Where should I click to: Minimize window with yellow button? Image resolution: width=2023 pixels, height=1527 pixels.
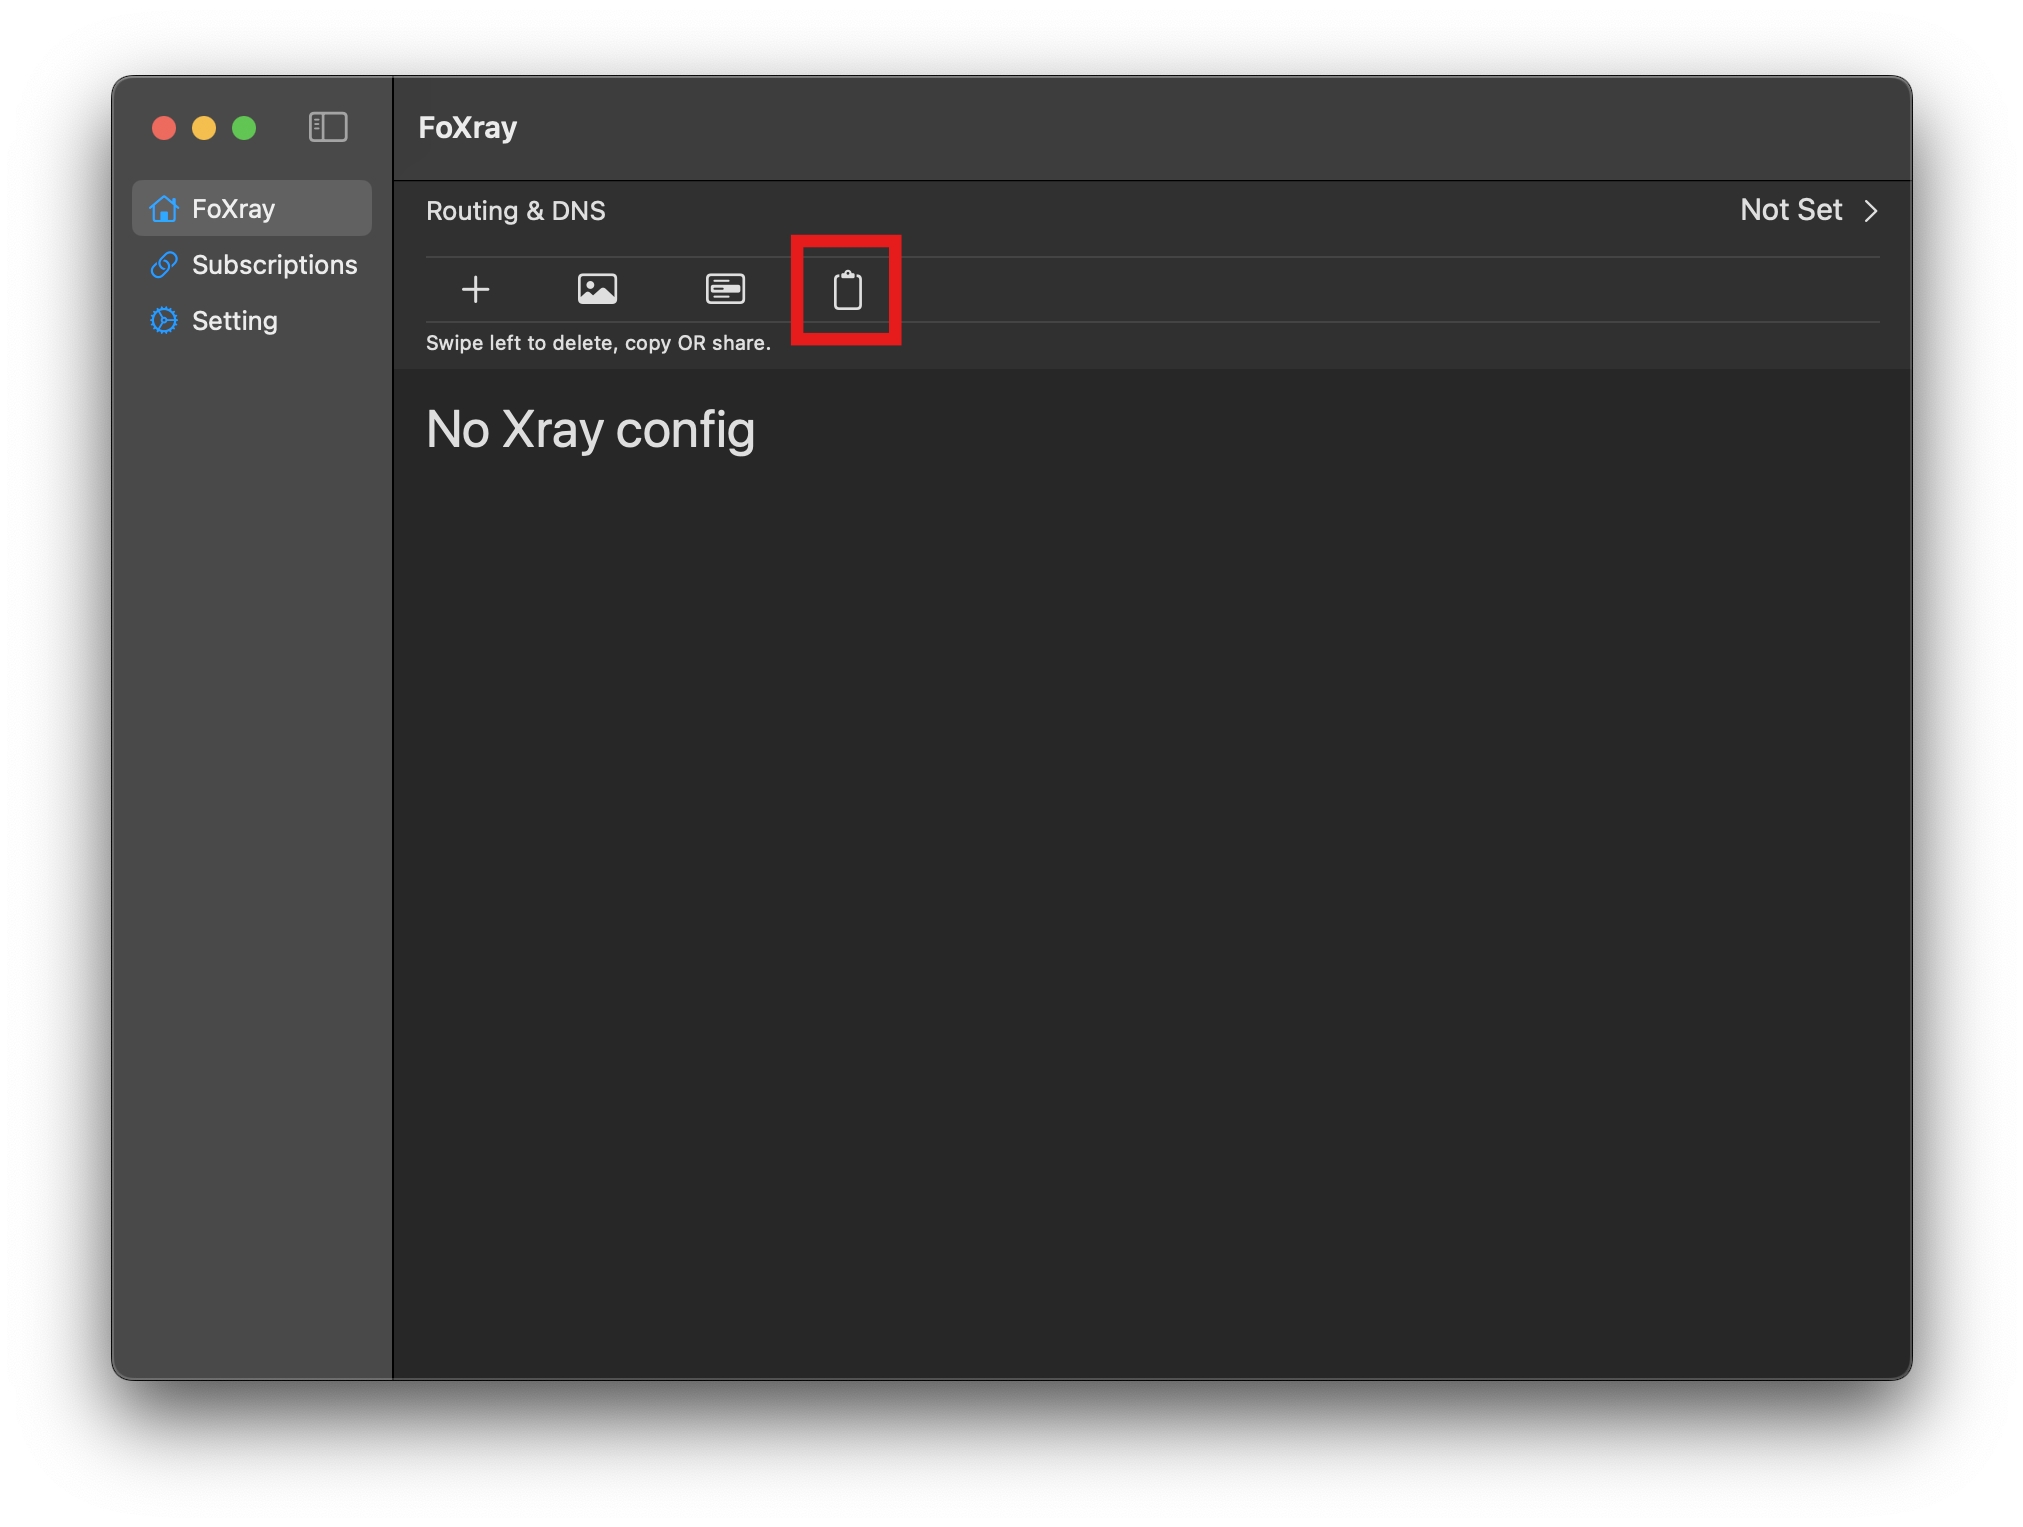pos(204,128)
